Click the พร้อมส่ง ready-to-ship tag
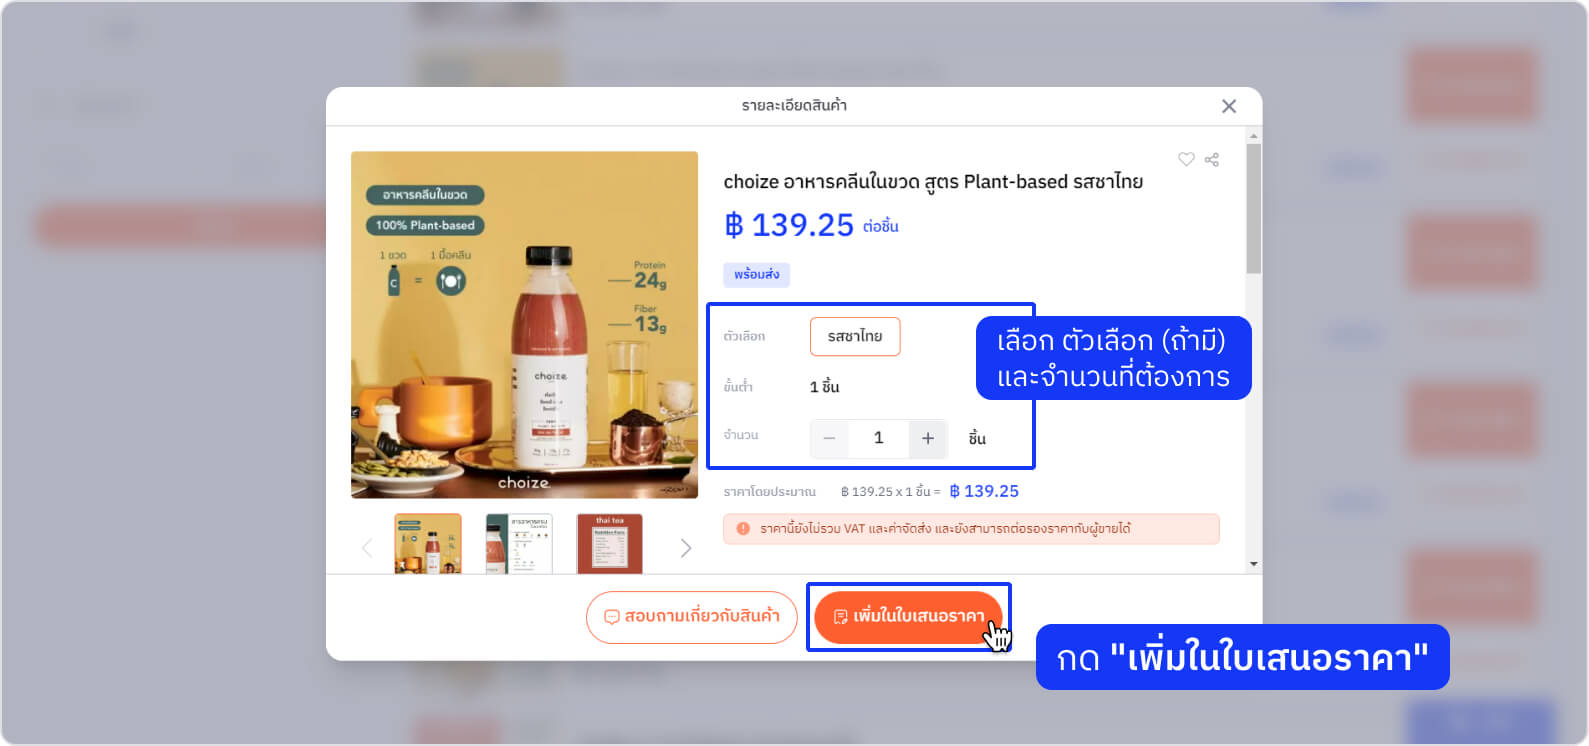Screen dimensions: 1589x746 pos(756,275)
